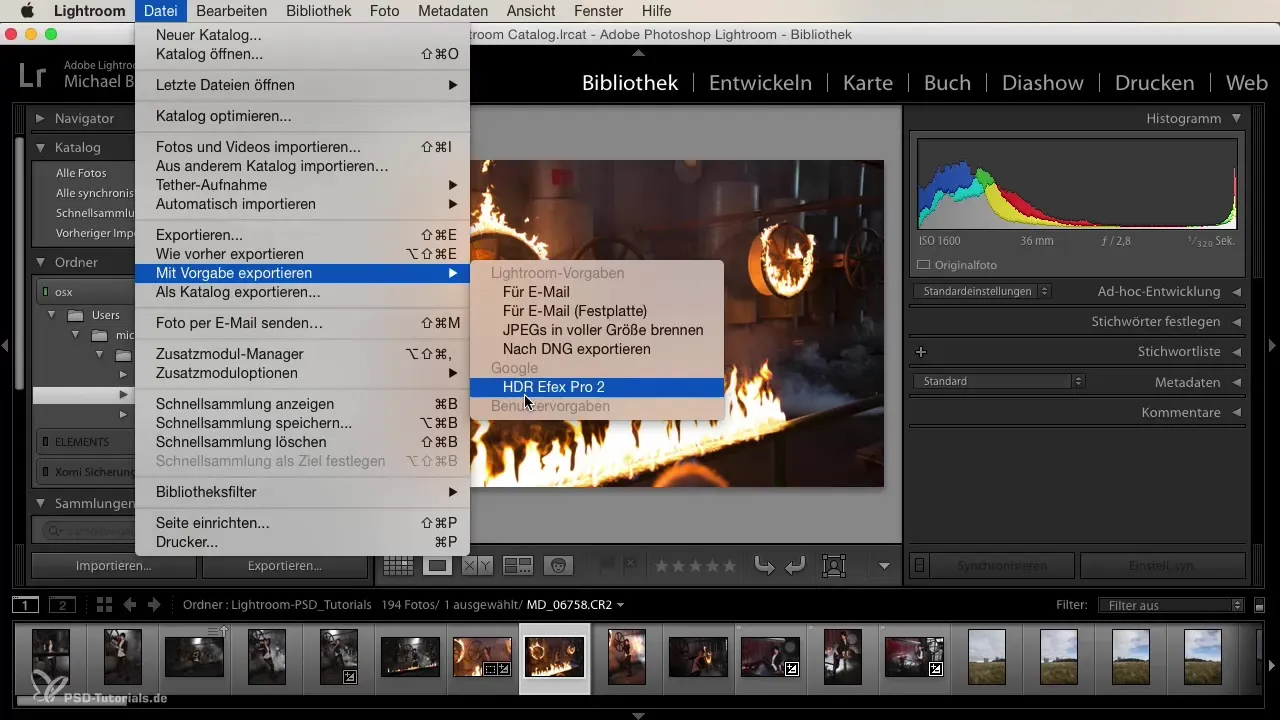Hide the top module picker arrow
Screen dimensions: 1280x720
point(639,52)
